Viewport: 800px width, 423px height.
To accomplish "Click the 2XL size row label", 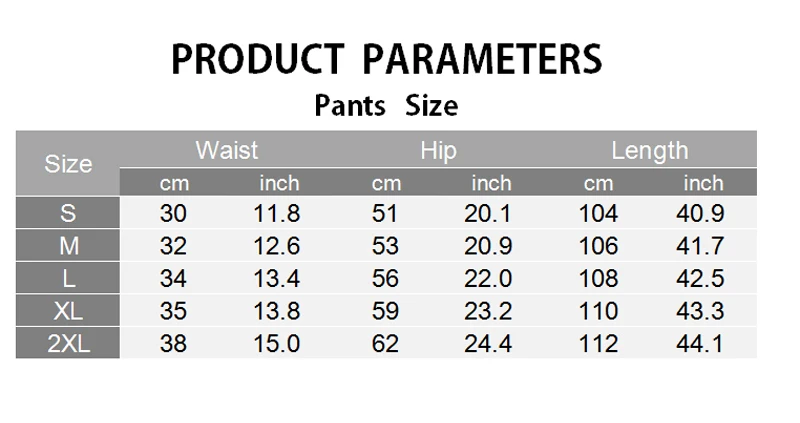I will [x=68, y=344].
